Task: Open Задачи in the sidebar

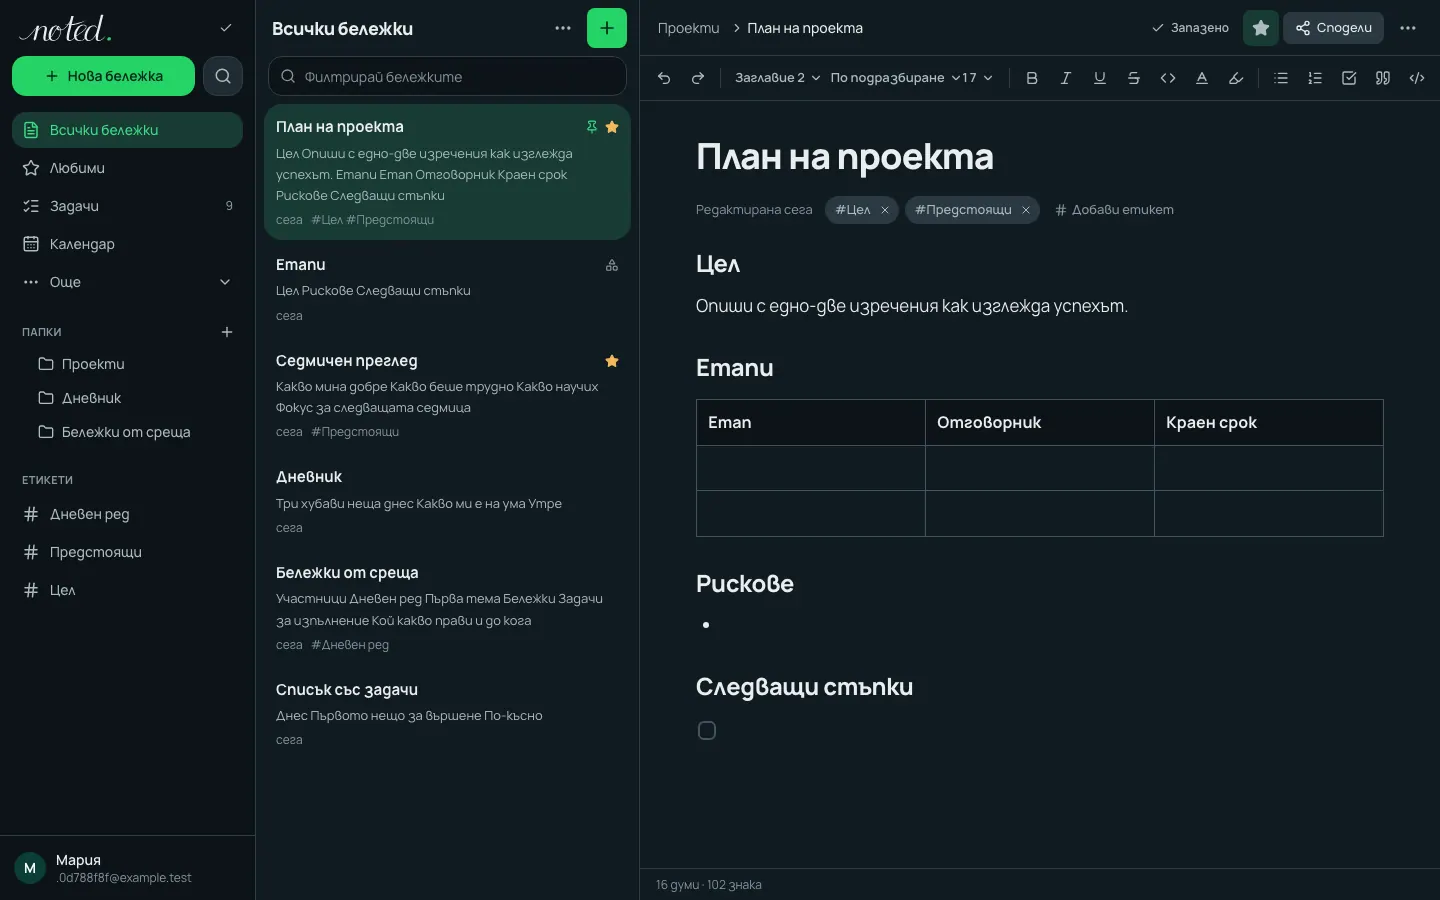Action: click(127, 206)
